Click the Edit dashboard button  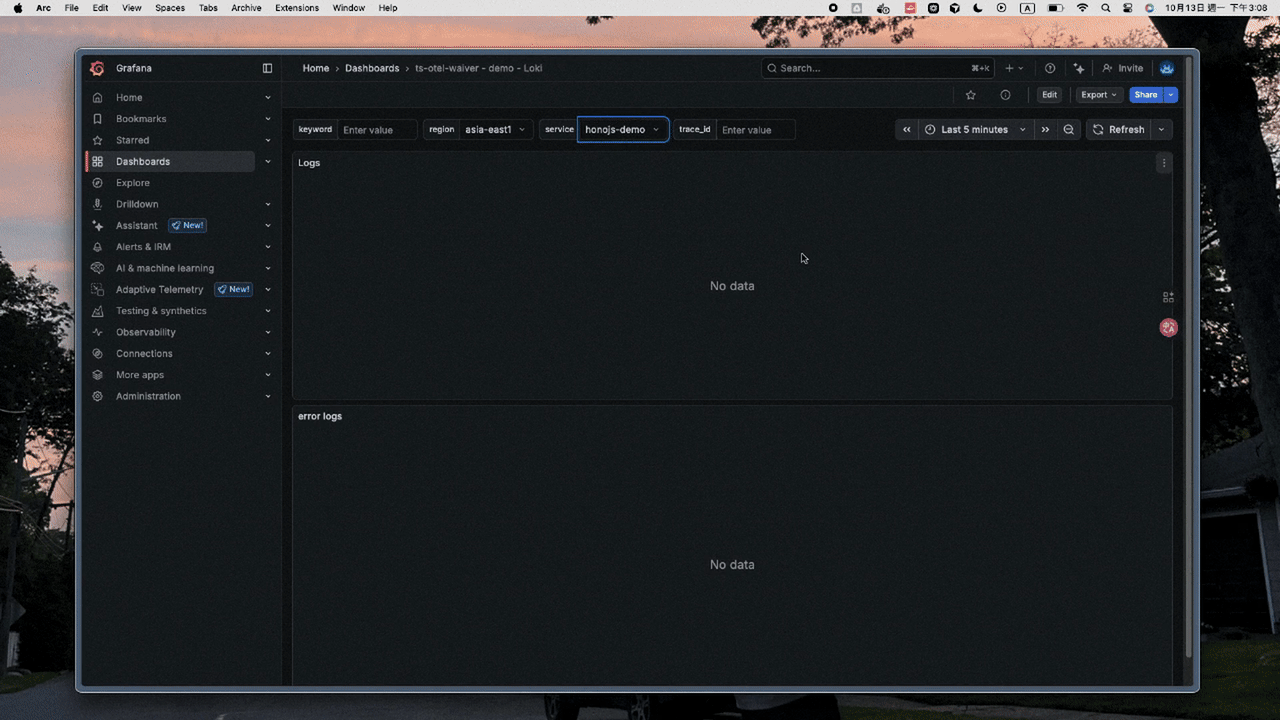tap(1049, 95)
